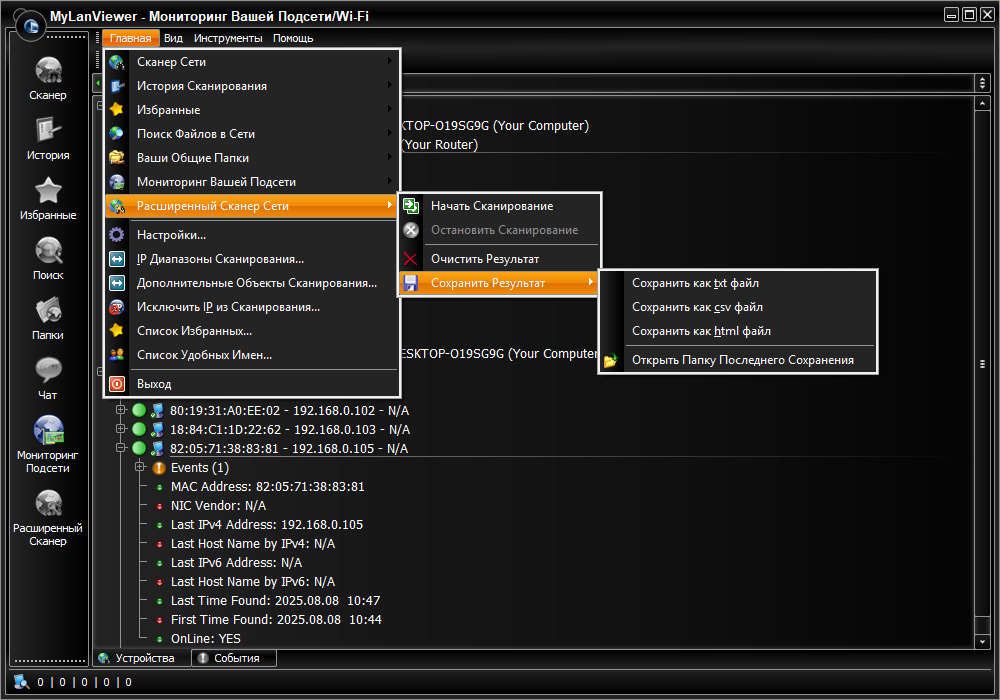Screen dimensions: 1000x700
Task: Choose Очистить Результат
Action: (x=499, y=259)
